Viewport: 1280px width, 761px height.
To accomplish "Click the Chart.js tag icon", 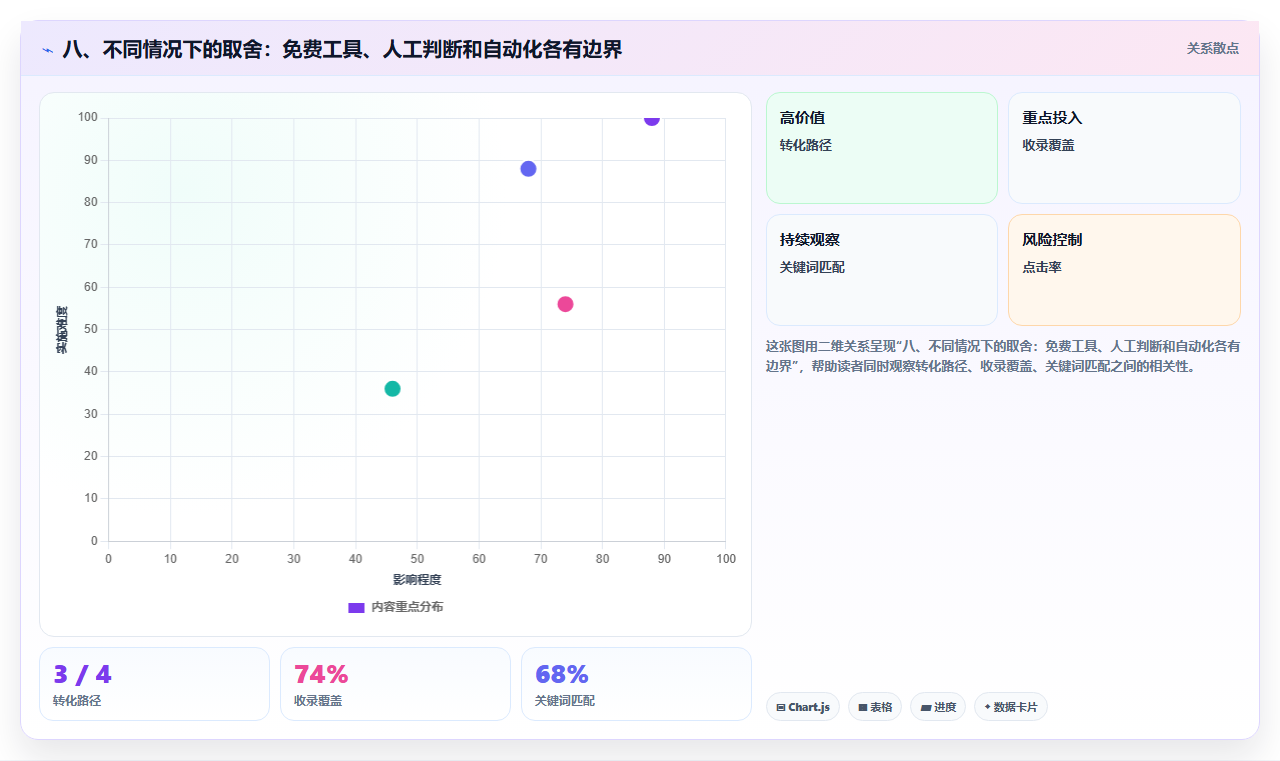I will pyautogui.click(x=781, y=707).
